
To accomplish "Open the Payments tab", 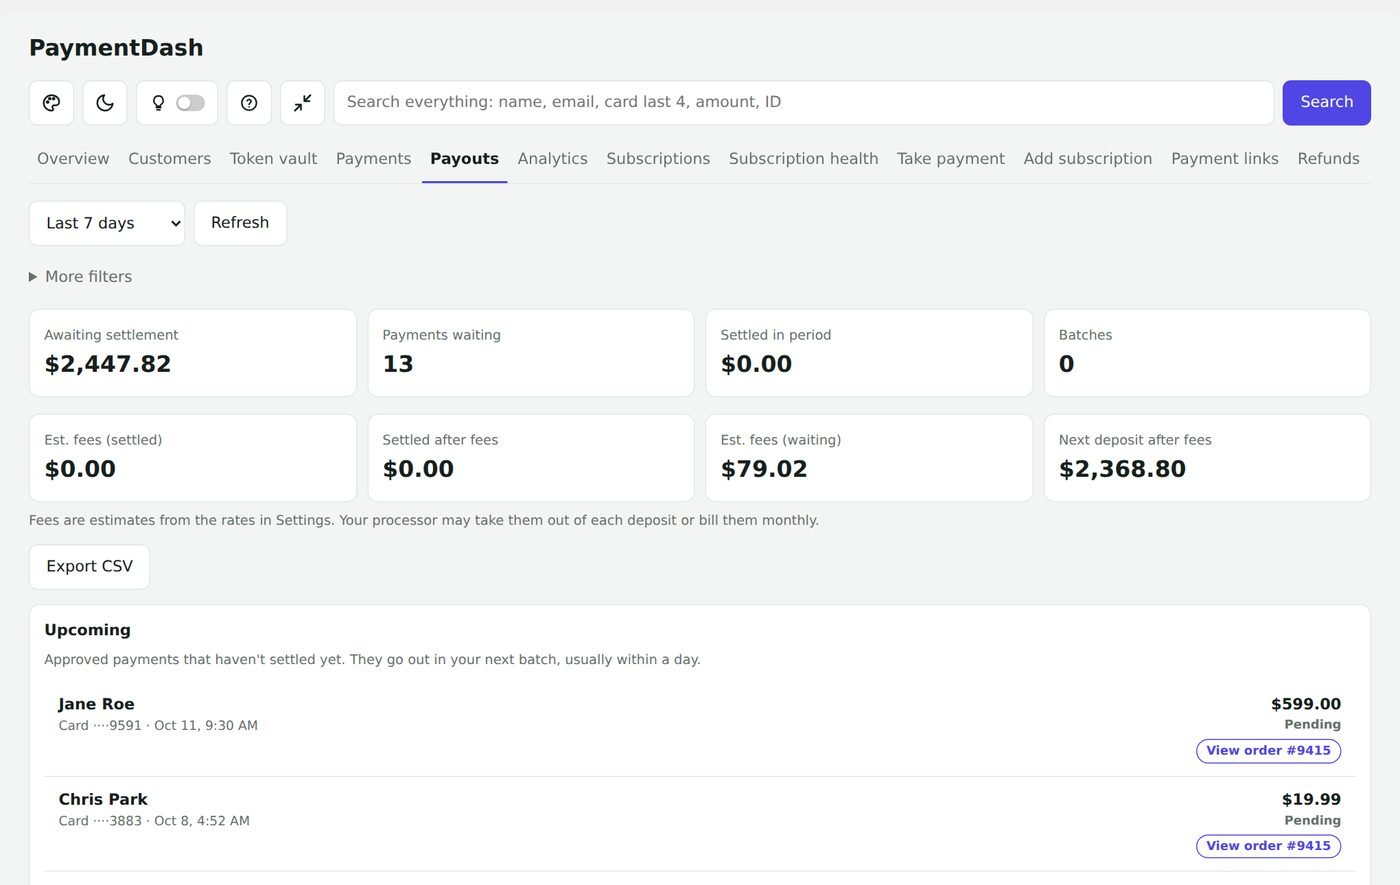I will click(x=373, y=159).
